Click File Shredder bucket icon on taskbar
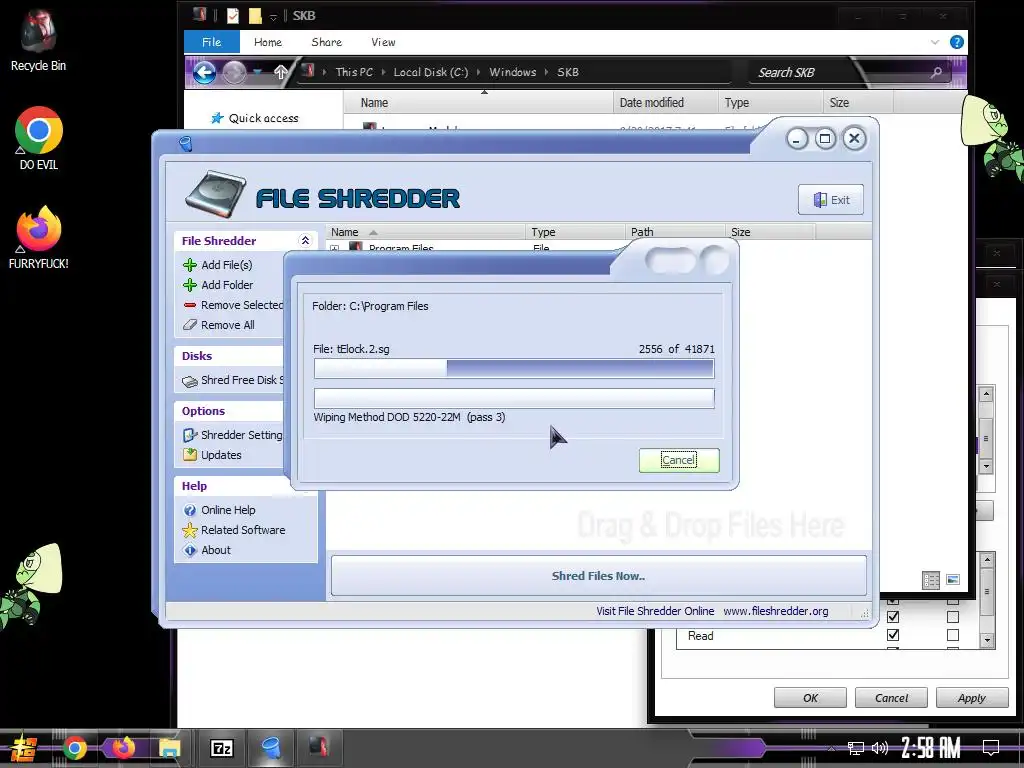 tap(270, 748)
